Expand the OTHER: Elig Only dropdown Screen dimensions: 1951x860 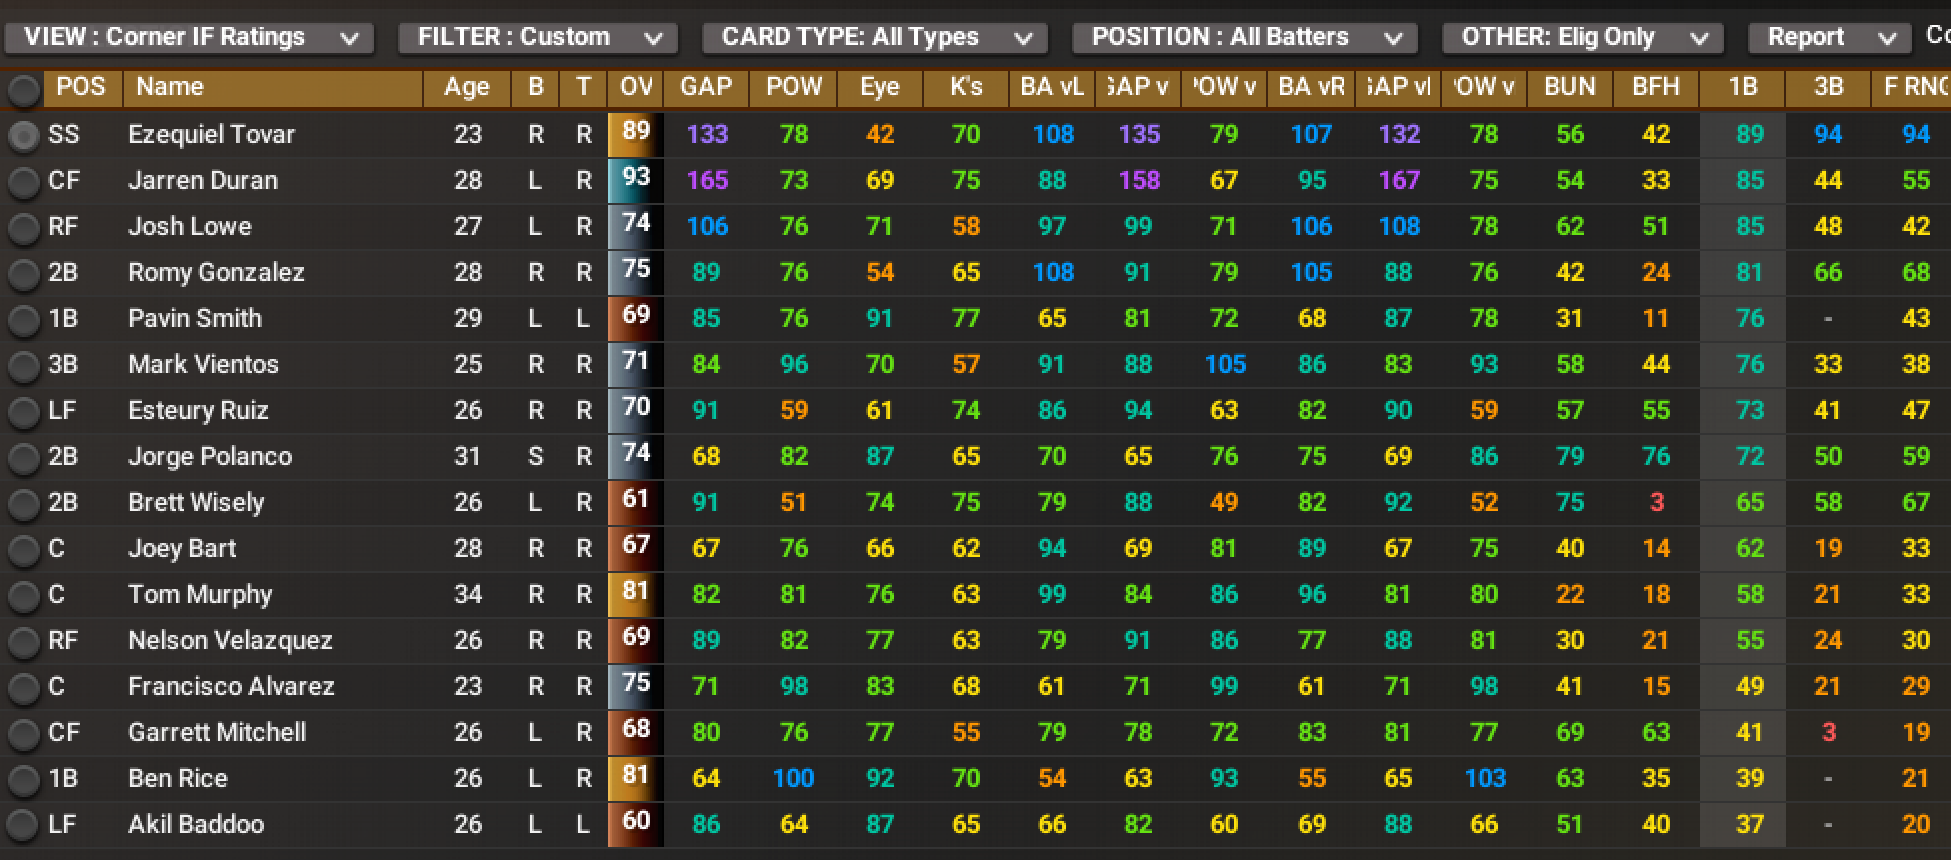pyautogui.click(x=1583, y=38)
